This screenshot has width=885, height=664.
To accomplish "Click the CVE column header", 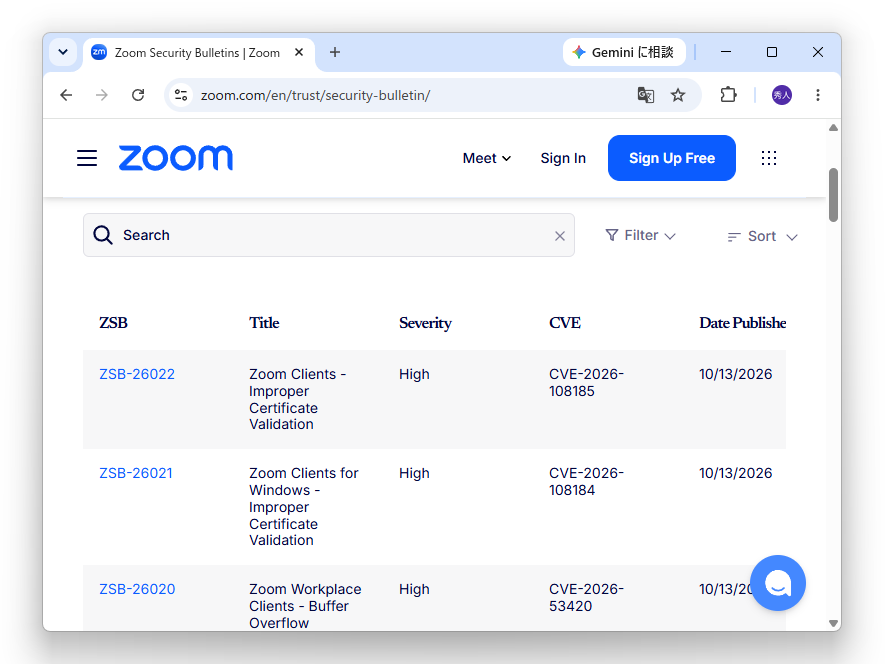I will [564, 323].
